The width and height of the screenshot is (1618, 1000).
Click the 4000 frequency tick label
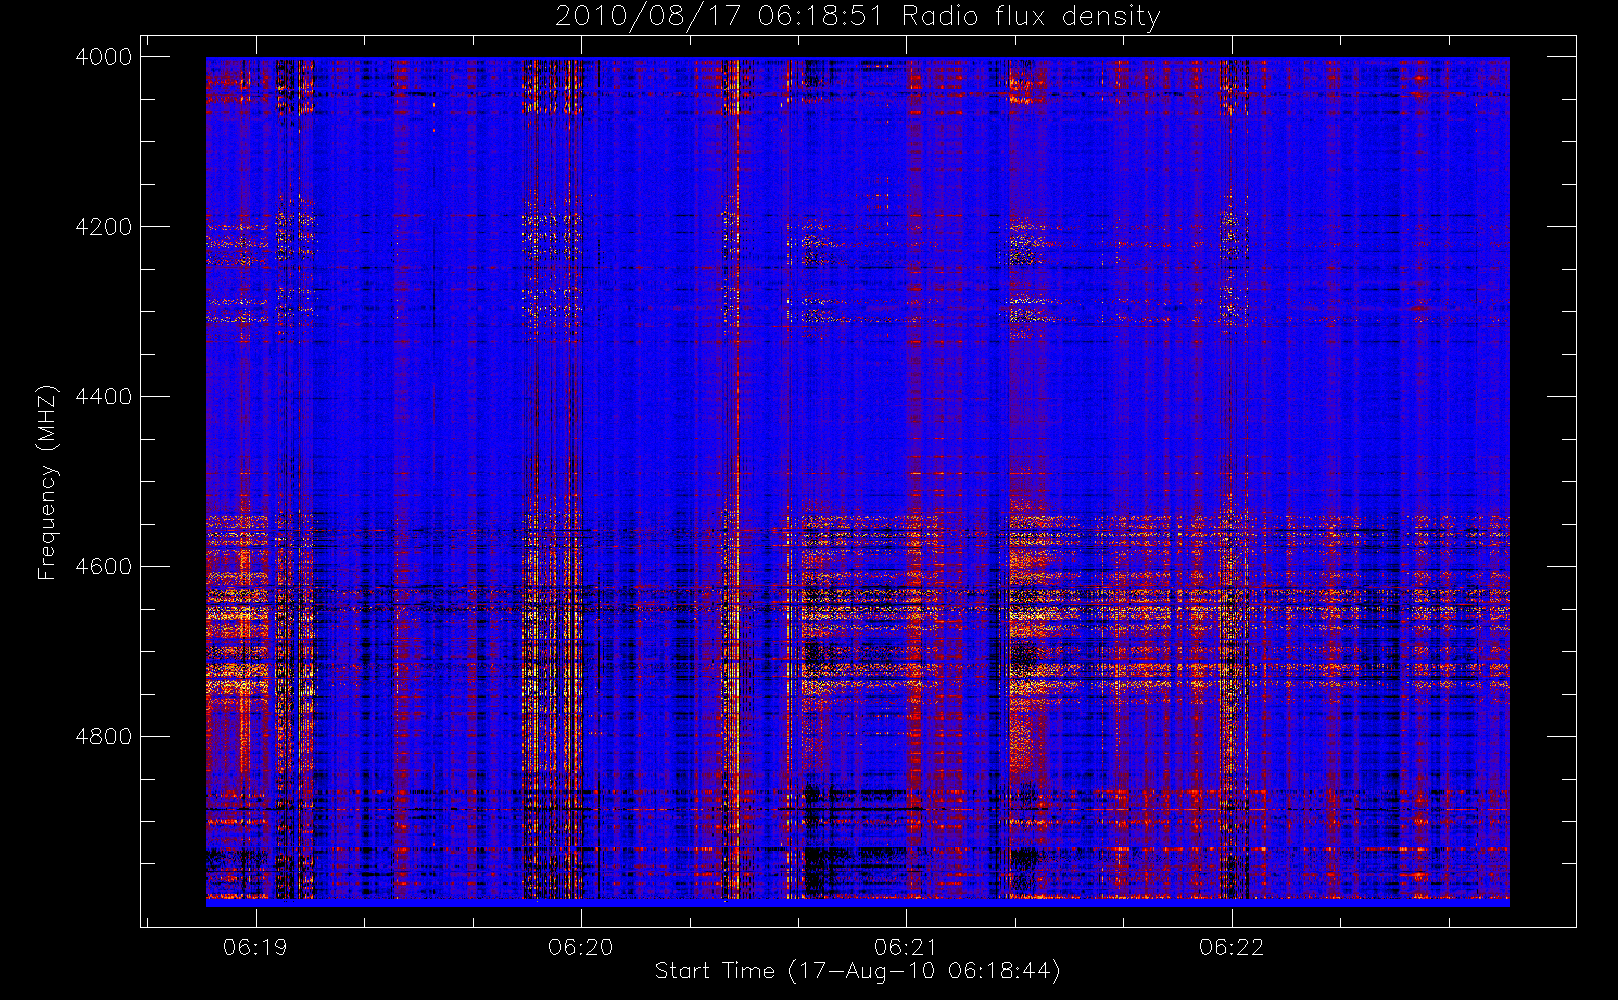pos(104,57)
